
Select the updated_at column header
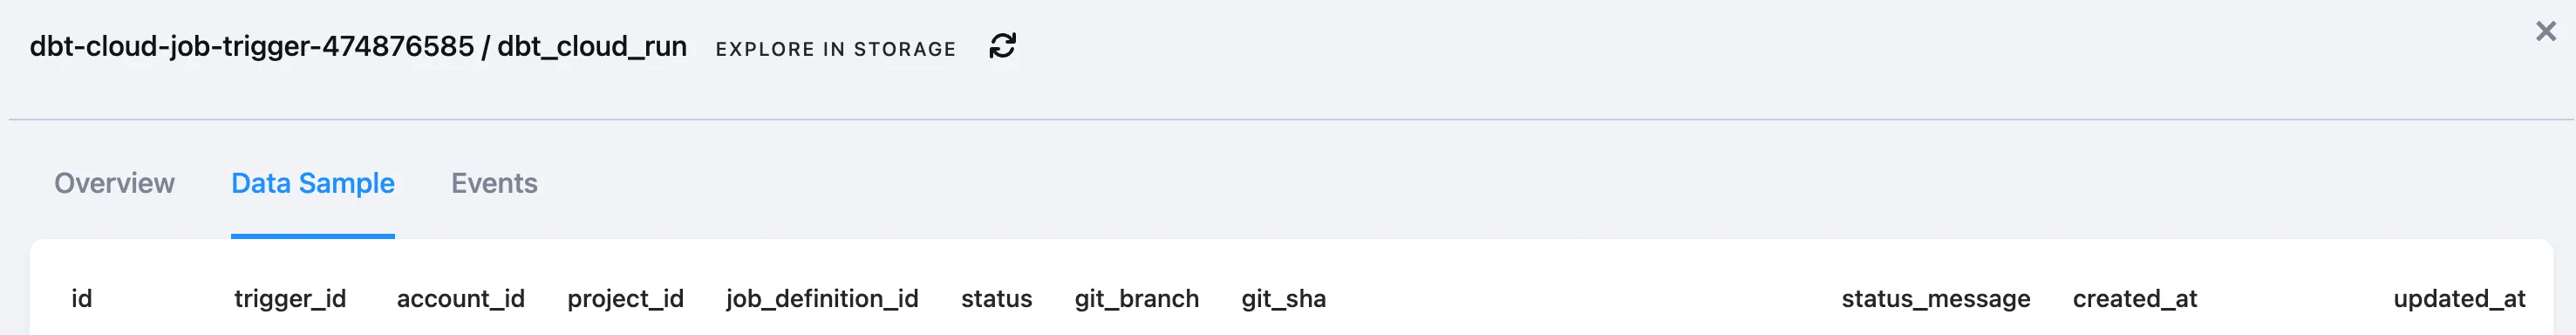[2459, 299]
